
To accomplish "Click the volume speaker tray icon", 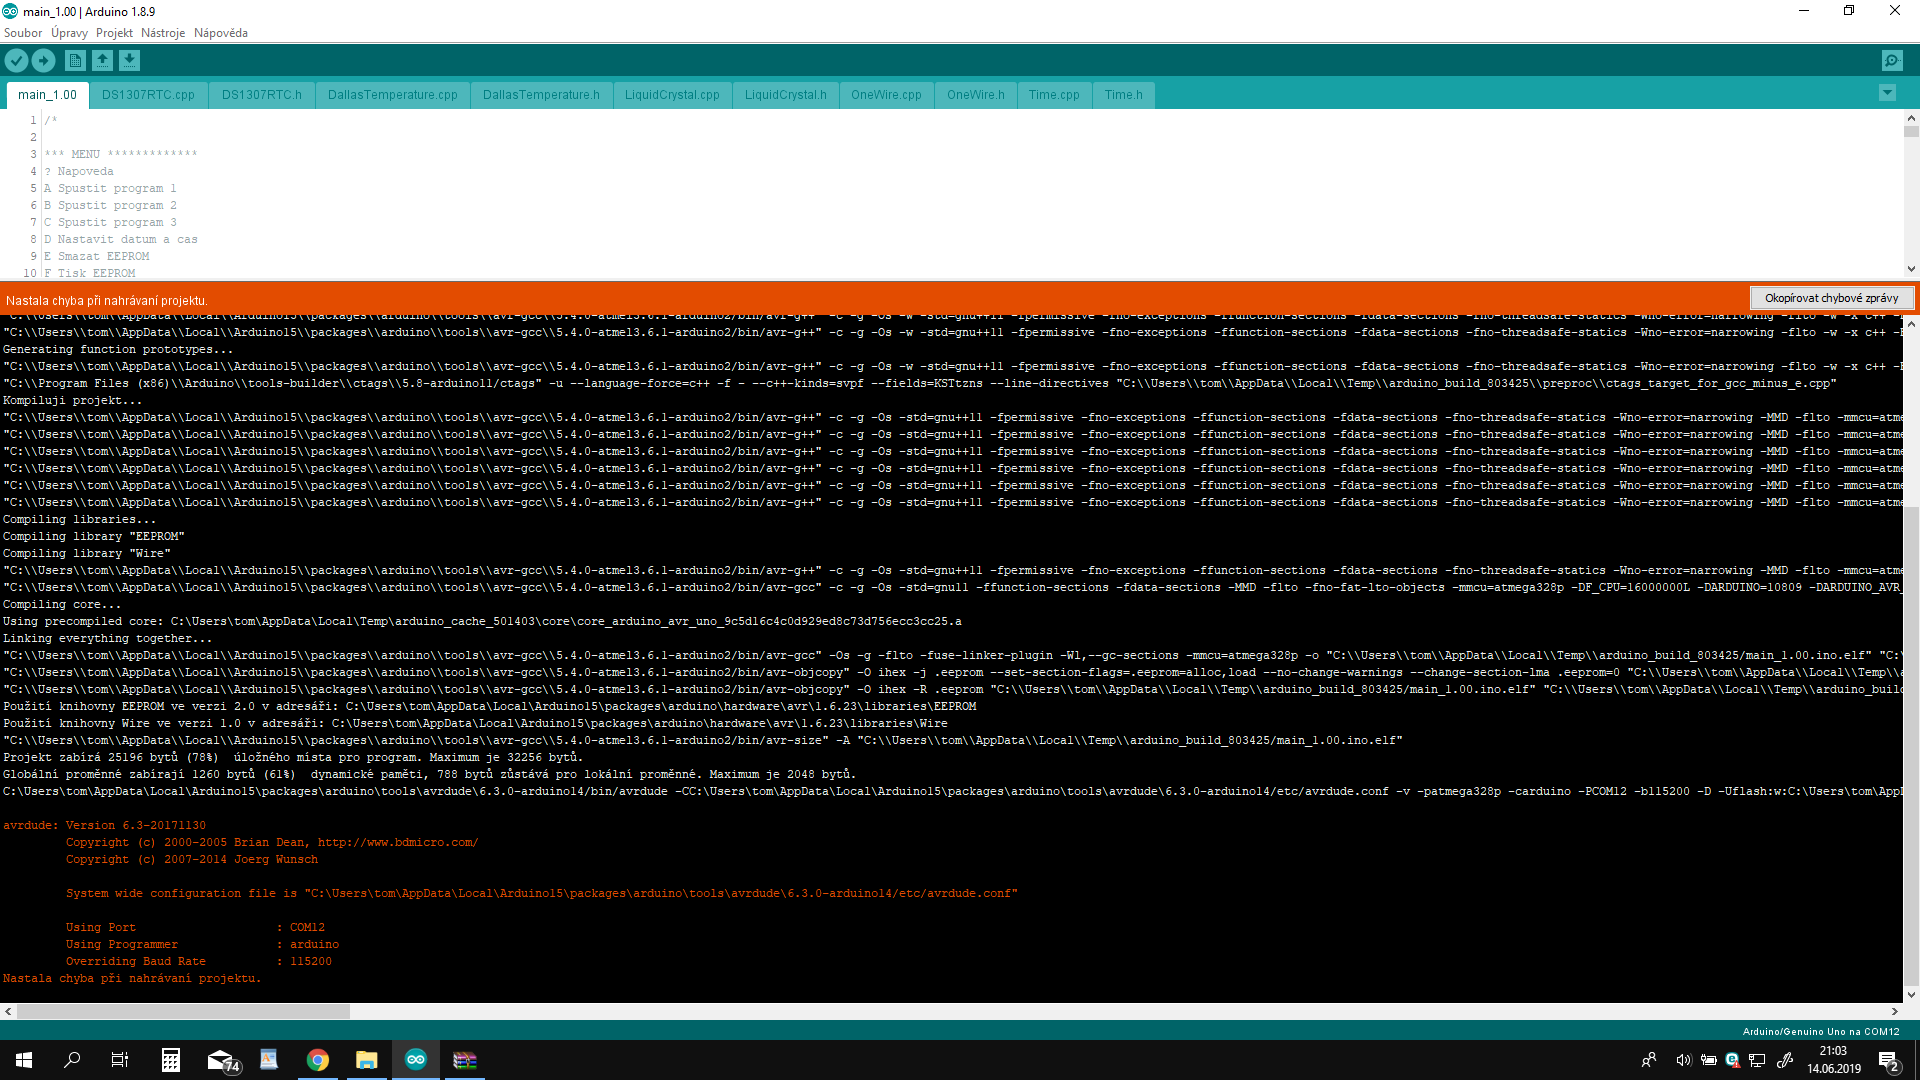I will click(1683, 1060).
